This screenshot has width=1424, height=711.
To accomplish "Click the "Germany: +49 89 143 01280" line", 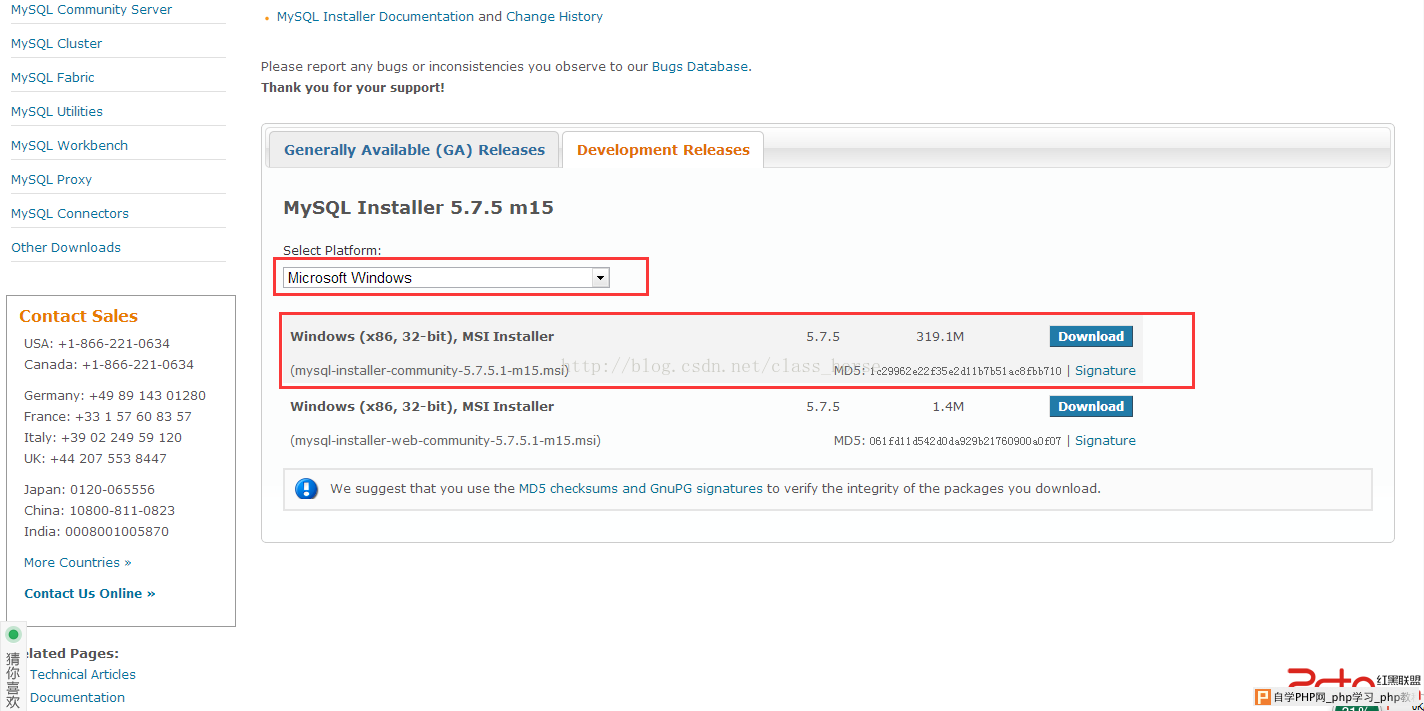I will (115, 396).
